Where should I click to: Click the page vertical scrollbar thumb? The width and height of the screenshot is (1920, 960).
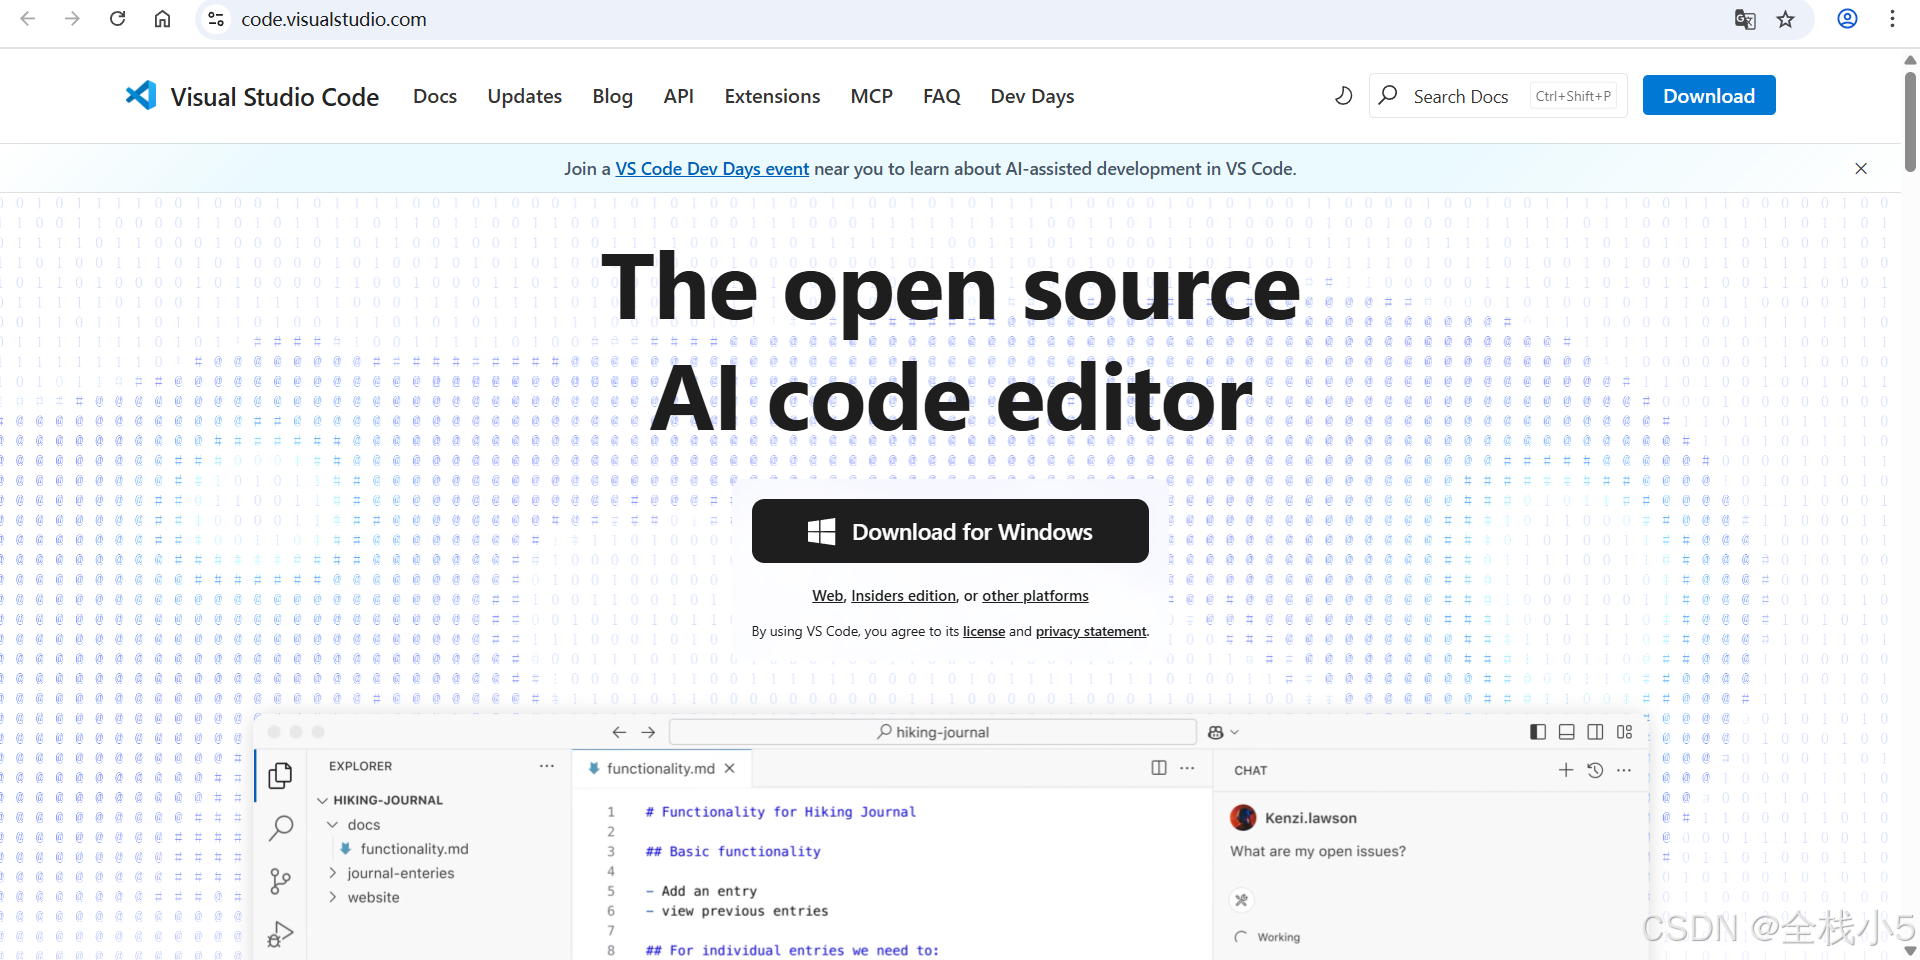click(1910, 120)
